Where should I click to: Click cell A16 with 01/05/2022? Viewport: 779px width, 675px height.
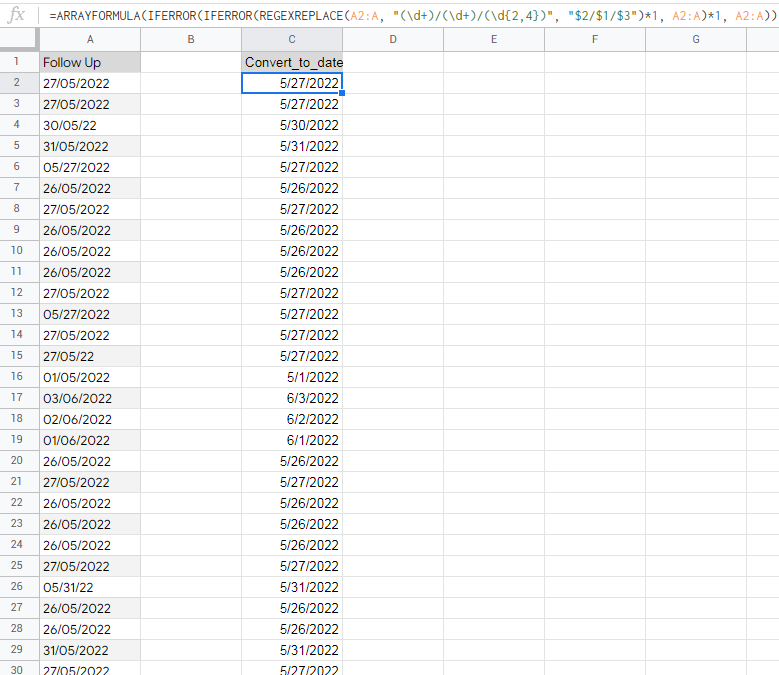[x=90, y=377]
